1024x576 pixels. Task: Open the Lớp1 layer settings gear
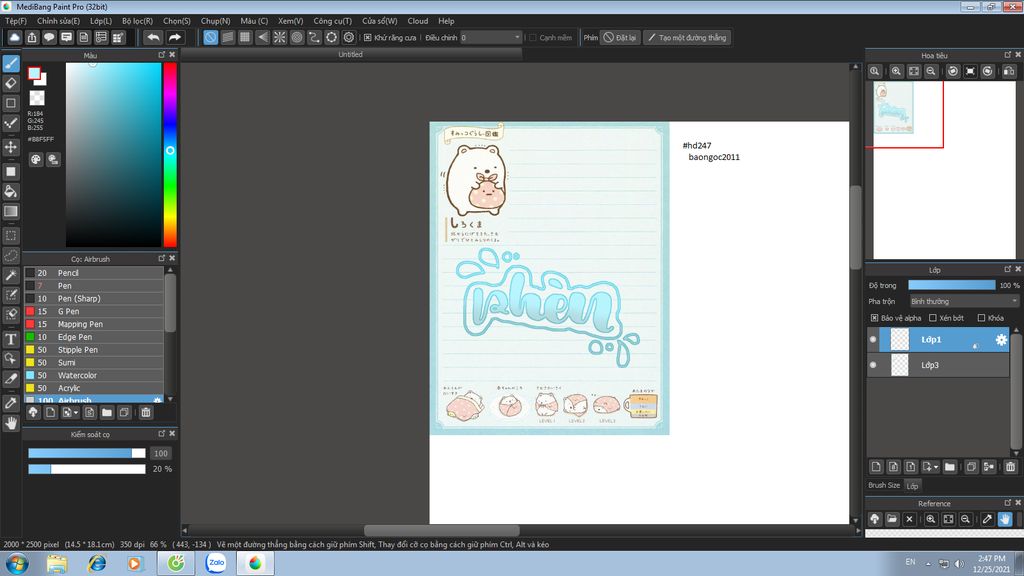(x=1000, y=340)
